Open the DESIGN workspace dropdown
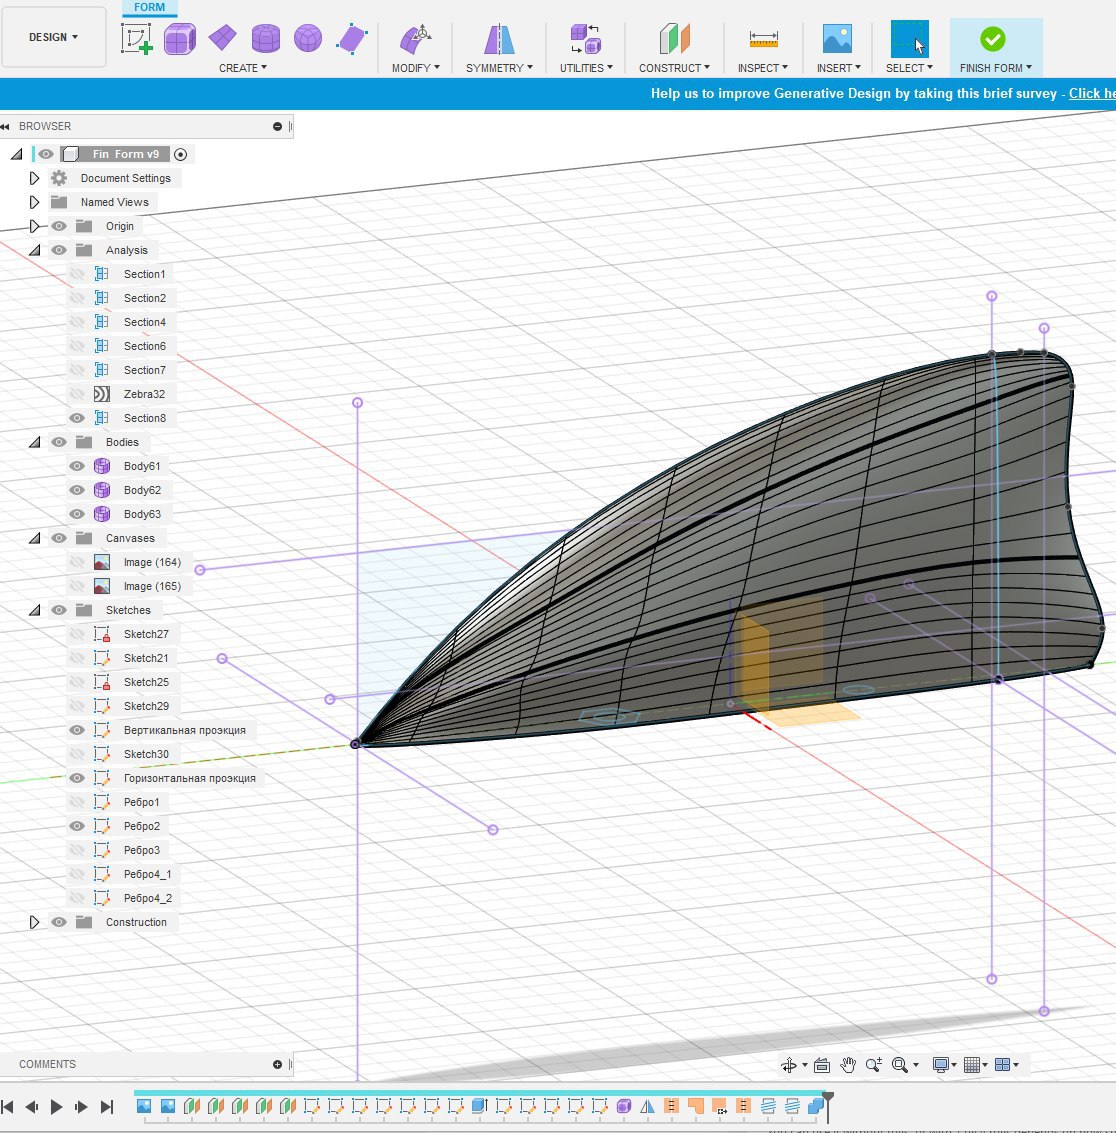 (53, 37)
